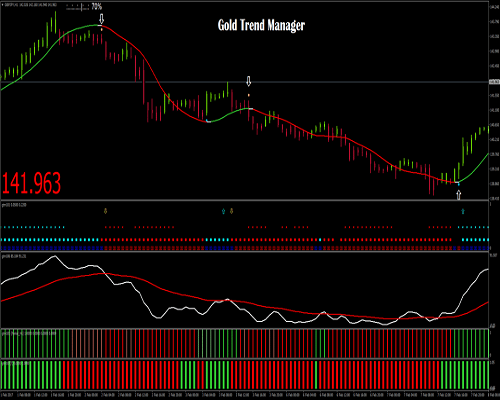Click the current price marker on right axis
This screenshot has width=500, height=400.
494,82
